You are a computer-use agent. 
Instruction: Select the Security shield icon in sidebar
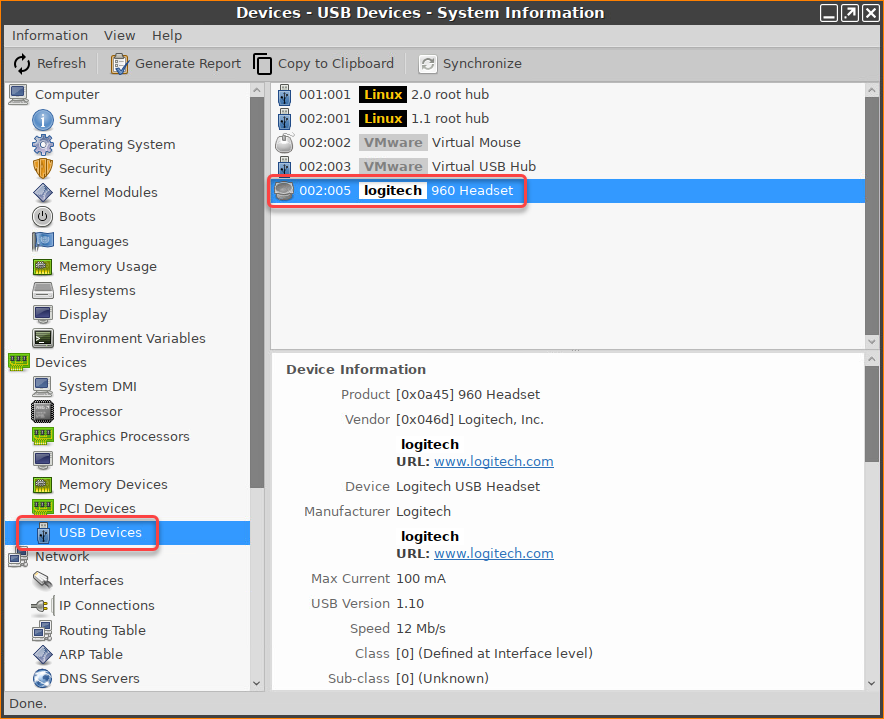[42, 168]
